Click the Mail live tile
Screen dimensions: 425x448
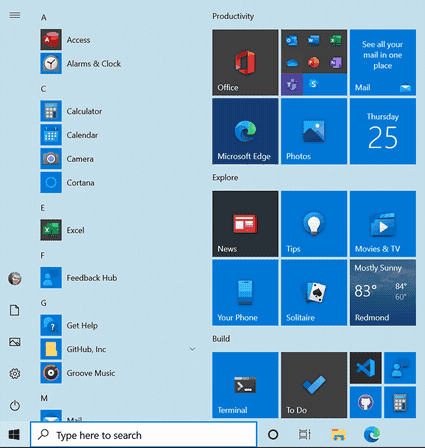click(383, 62)
